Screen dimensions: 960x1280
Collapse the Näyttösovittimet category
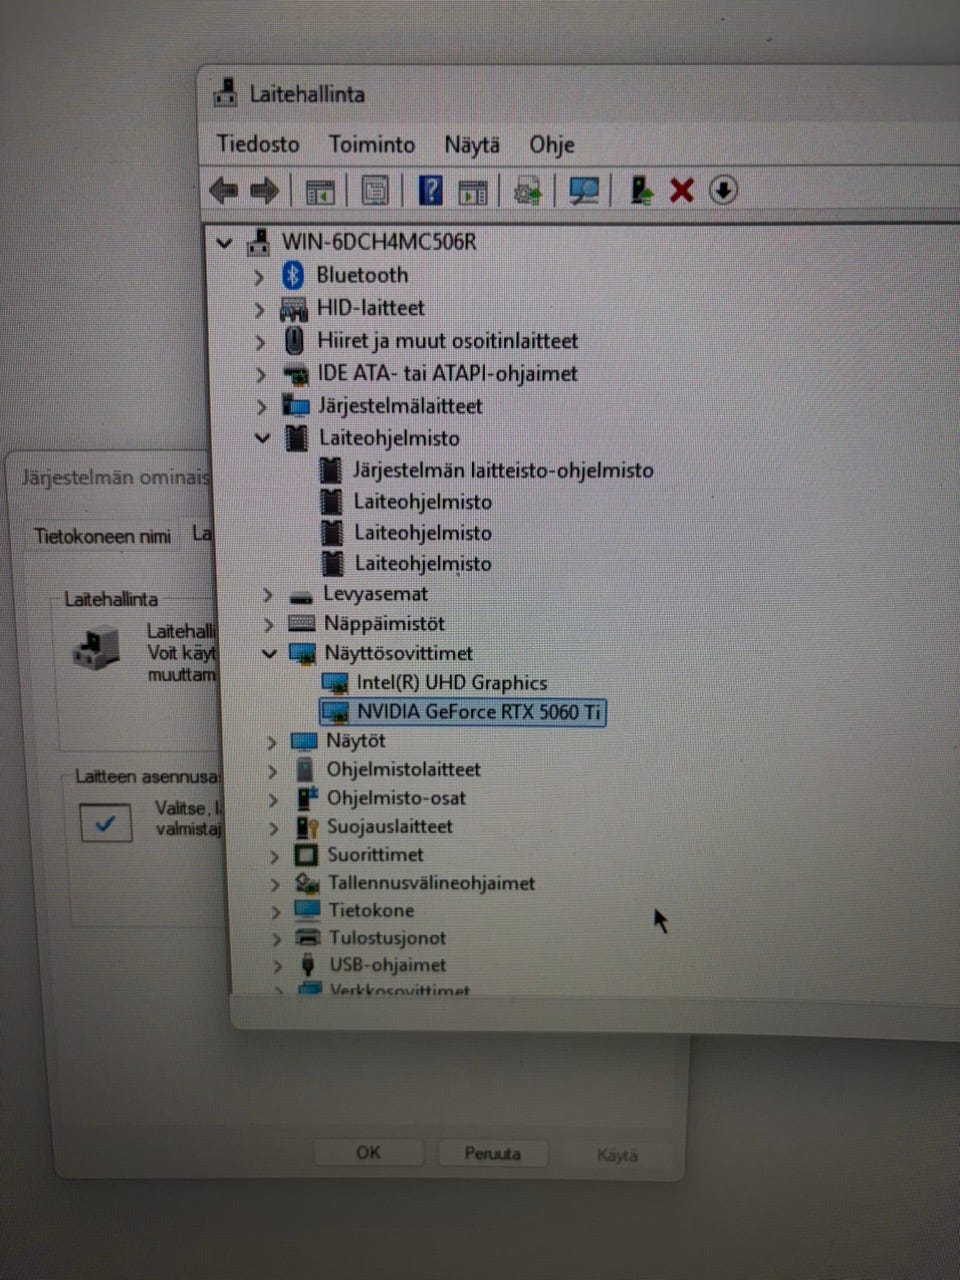click(x=269, y=653)
